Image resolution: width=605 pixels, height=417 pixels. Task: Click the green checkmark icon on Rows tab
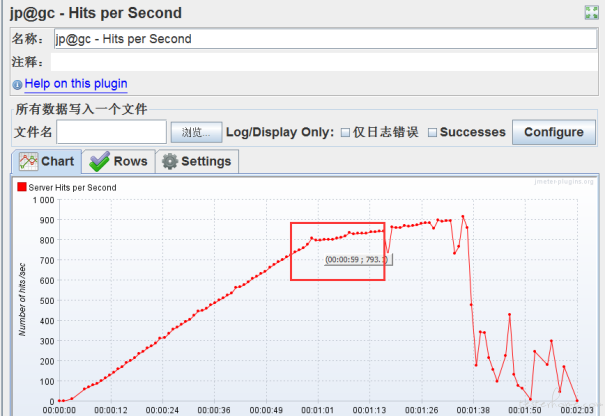[99, 162]
